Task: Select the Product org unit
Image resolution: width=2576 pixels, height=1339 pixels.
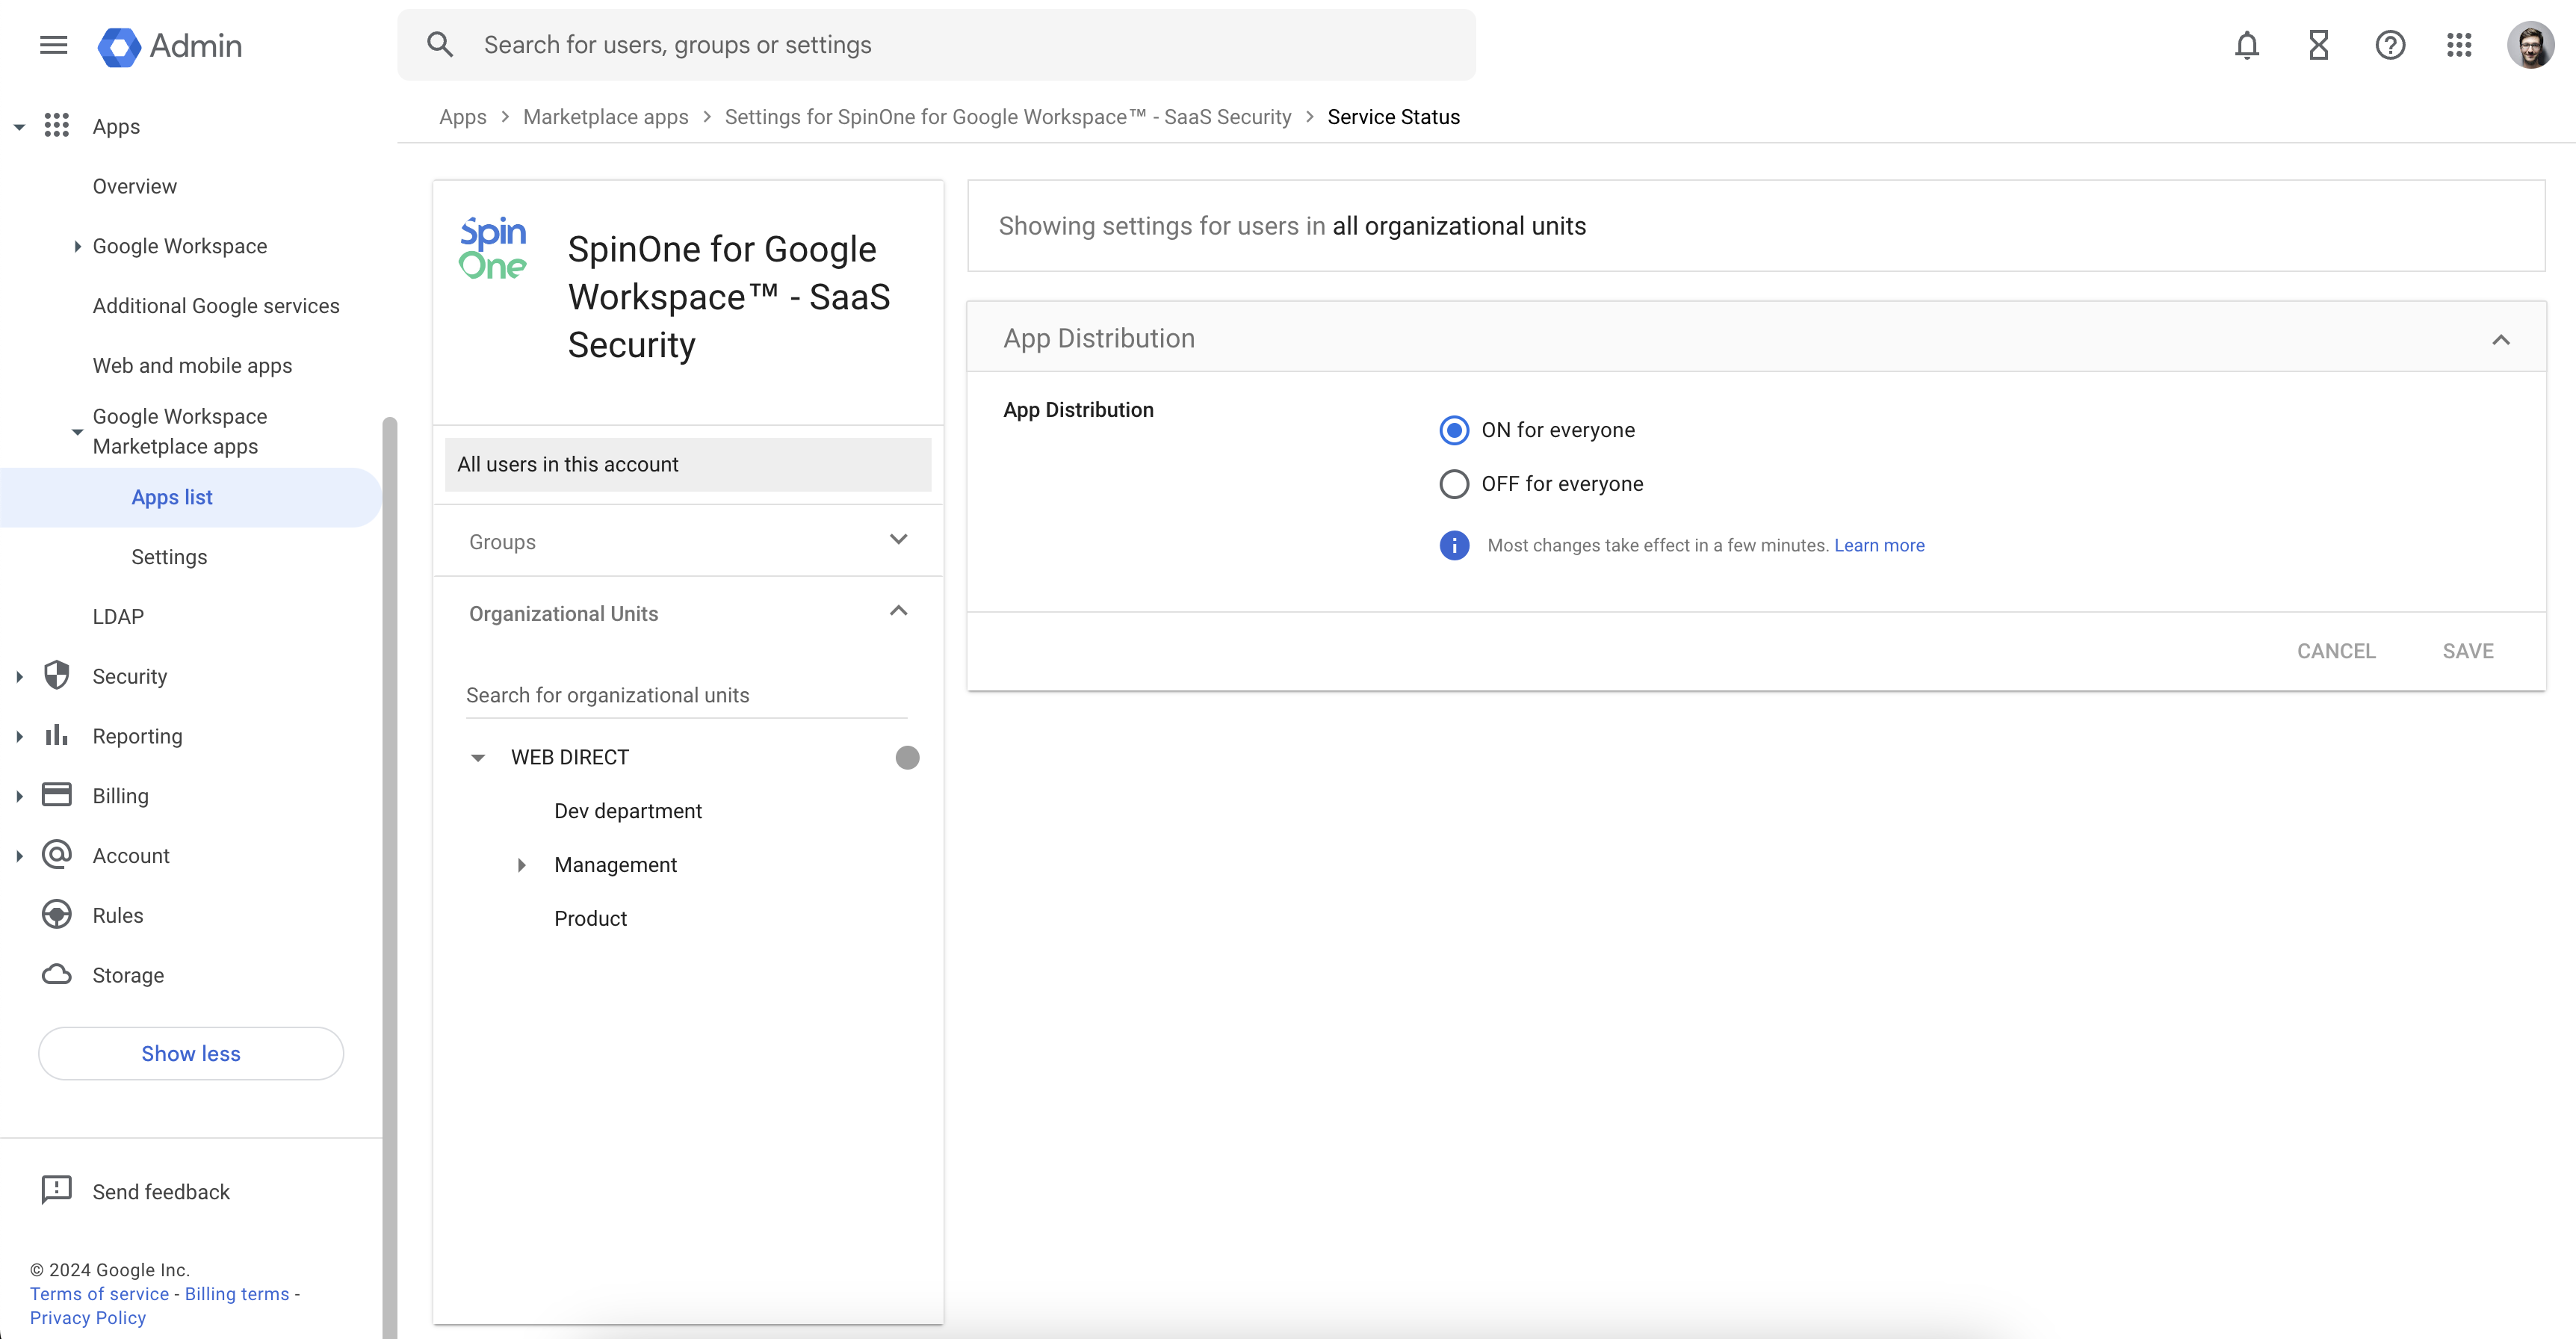Action: pyautogui.click(x=590, y=919)
